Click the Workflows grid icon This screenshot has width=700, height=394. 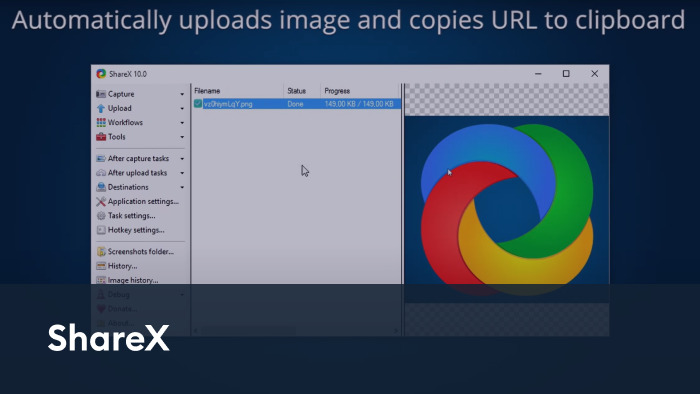coord(101,123)
